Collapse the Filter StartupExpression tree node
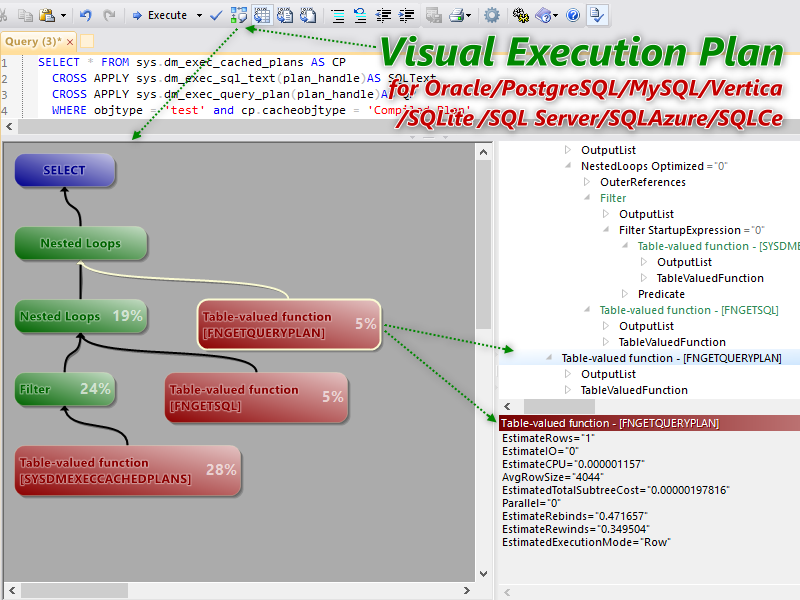This screenshot has width=800, height=600. 606,230
